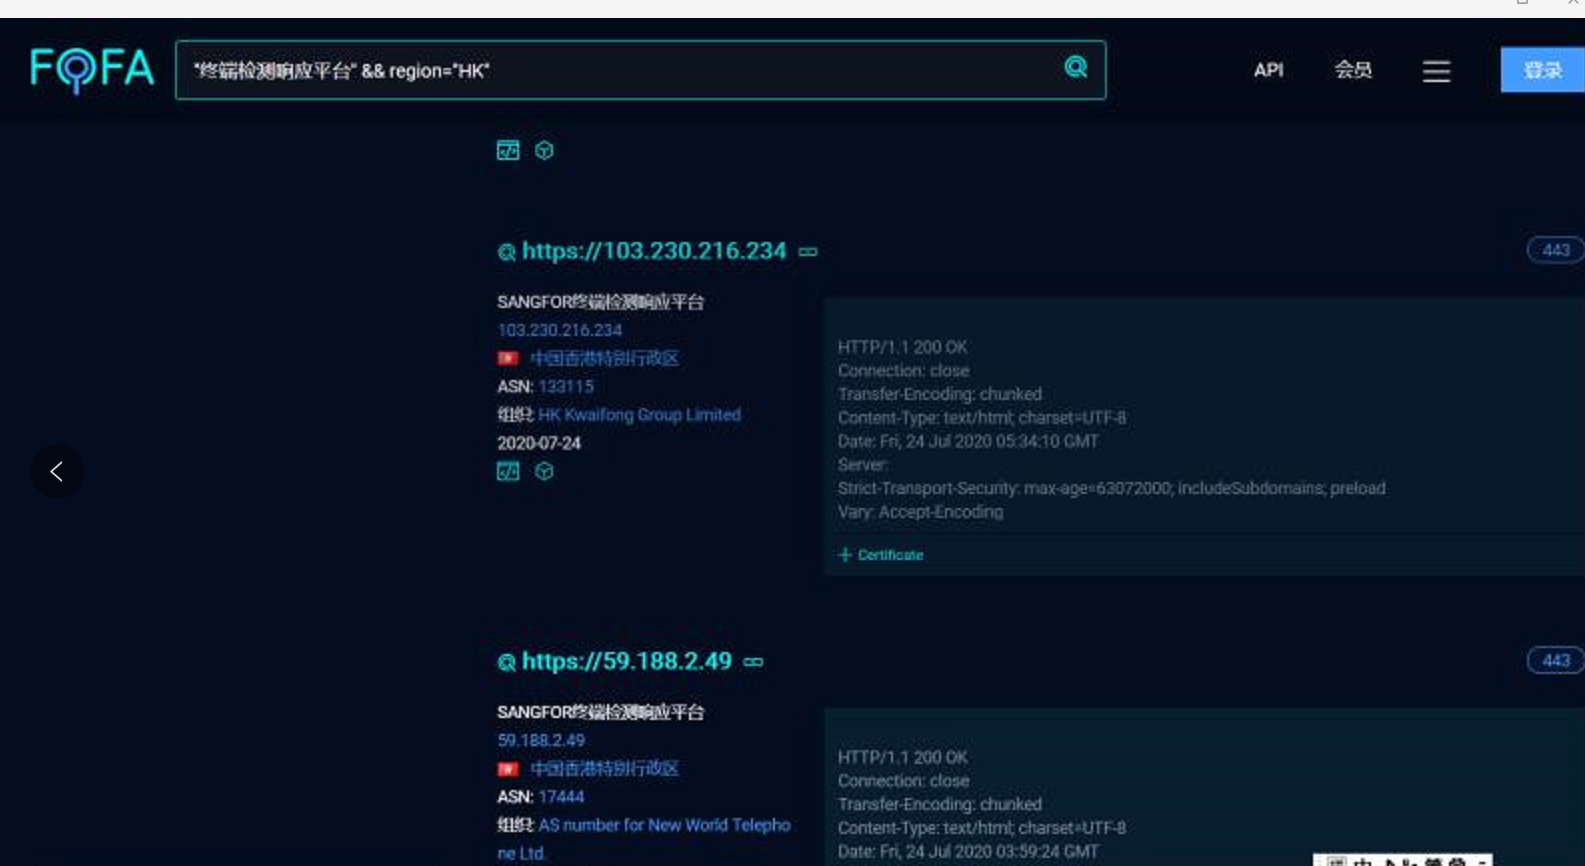
Task: Click the 登录 login button
Action: [x=1542, y=70]
